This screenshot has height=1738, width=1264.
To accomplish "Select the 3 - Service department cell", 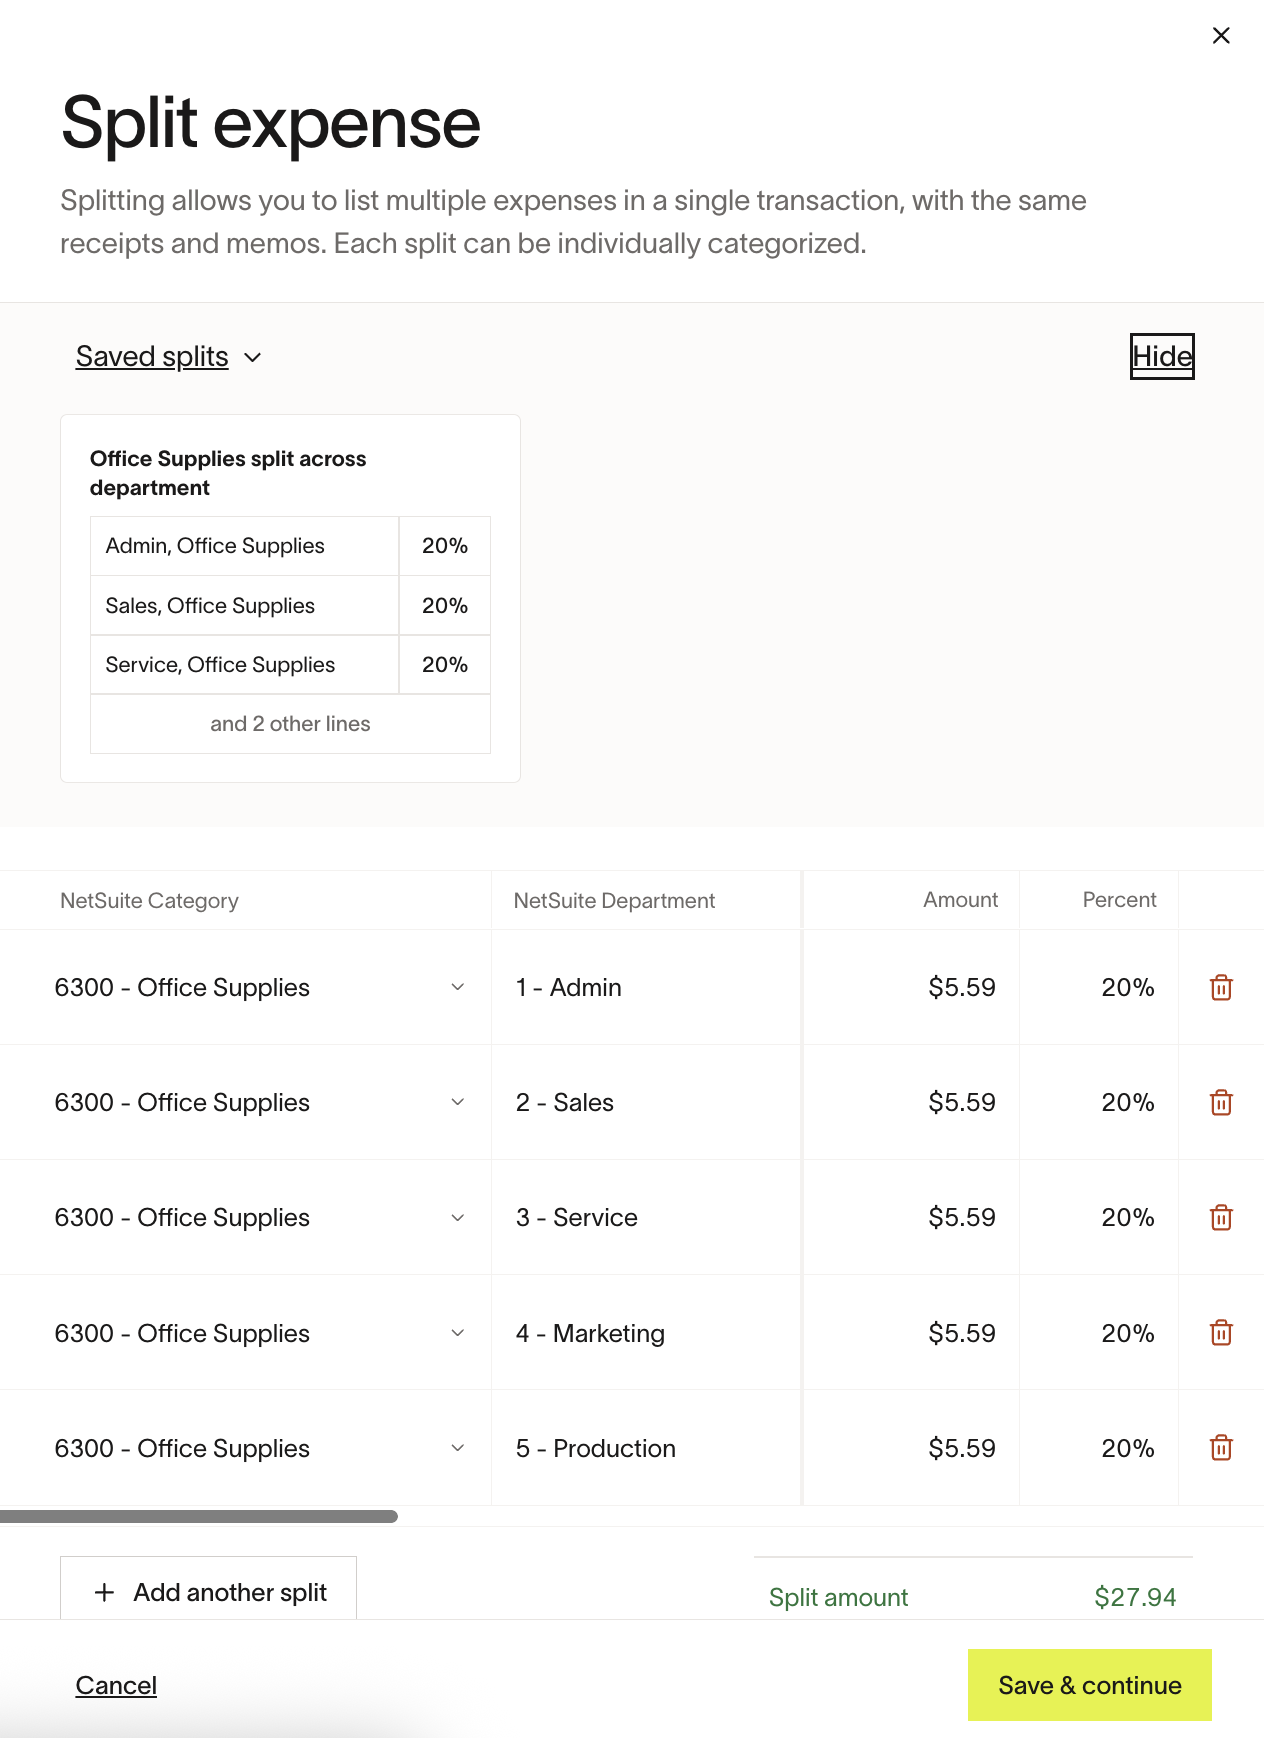I will [645, 1218].
